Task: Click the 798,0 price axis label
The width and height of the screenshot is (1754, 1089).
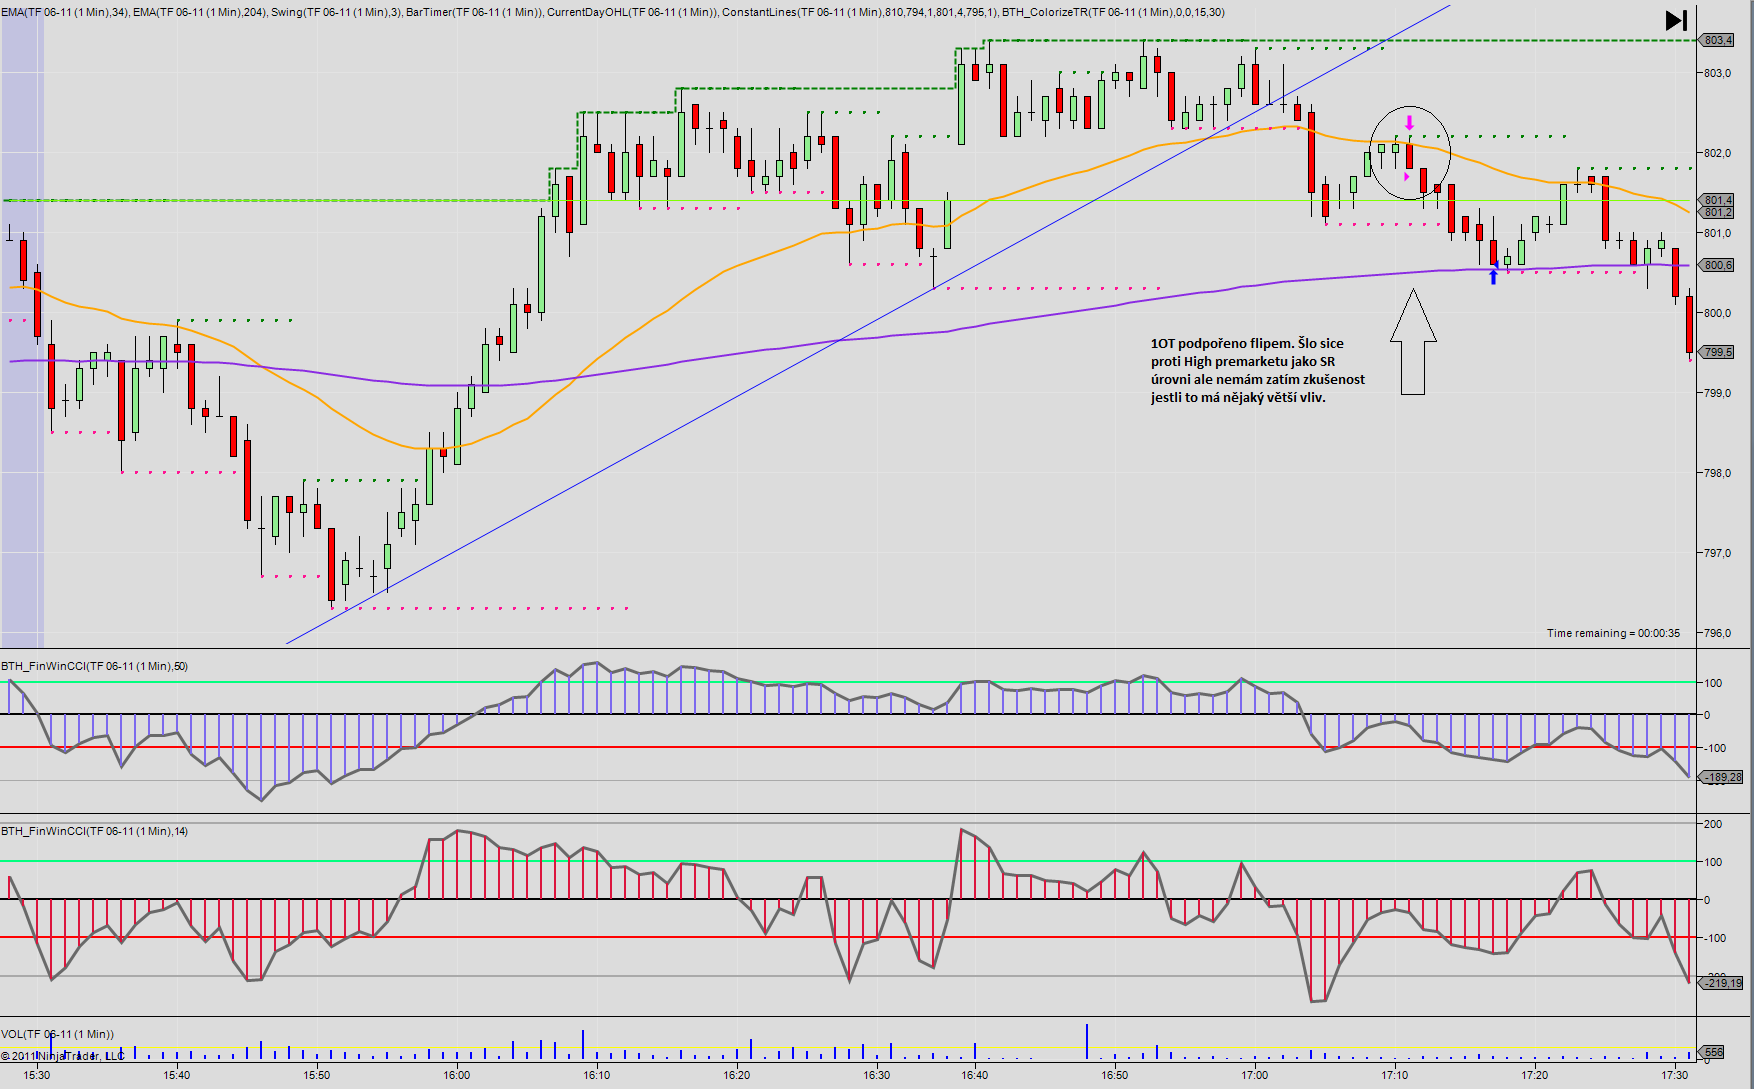Action: point(1717,473)
